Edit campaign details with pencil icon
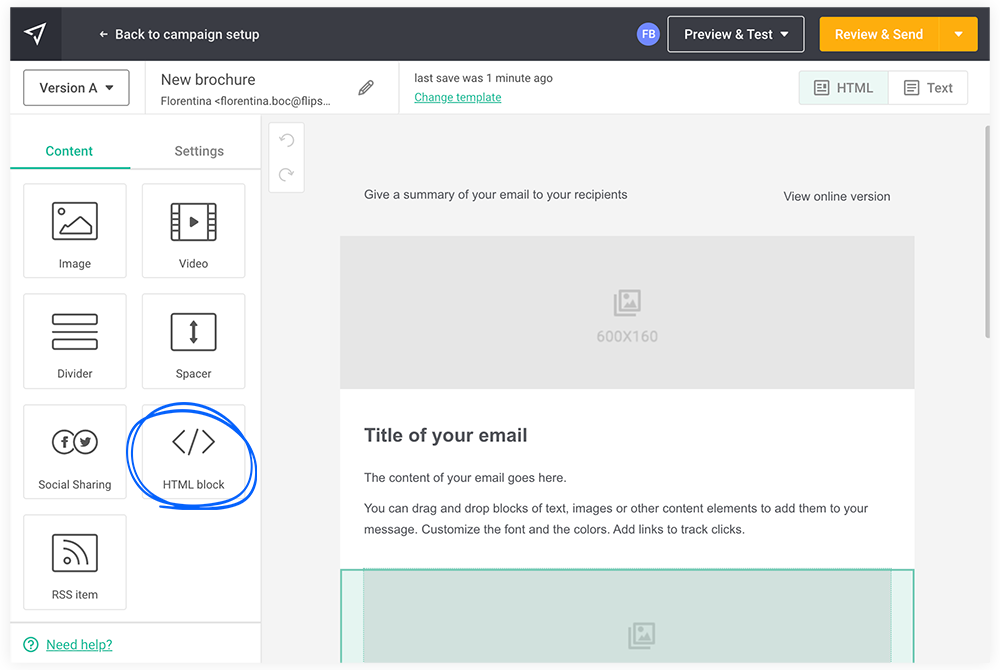Viewport: 1000px width, 670px height. 366,88
